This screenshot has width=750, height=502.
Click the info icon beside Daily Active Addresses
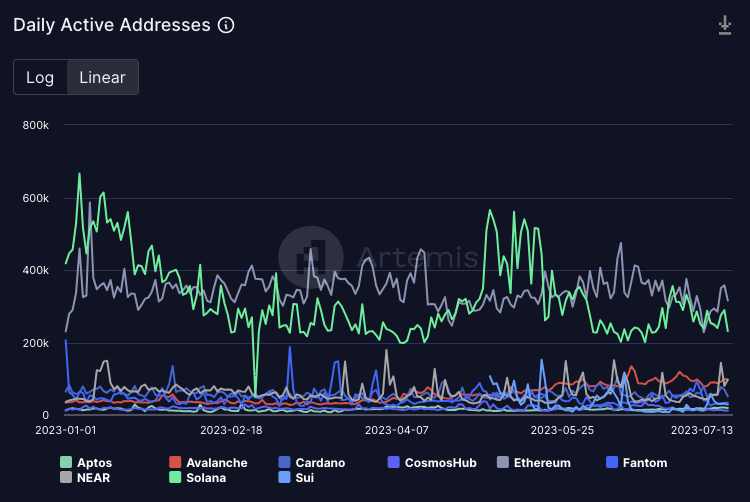(226, 25)
